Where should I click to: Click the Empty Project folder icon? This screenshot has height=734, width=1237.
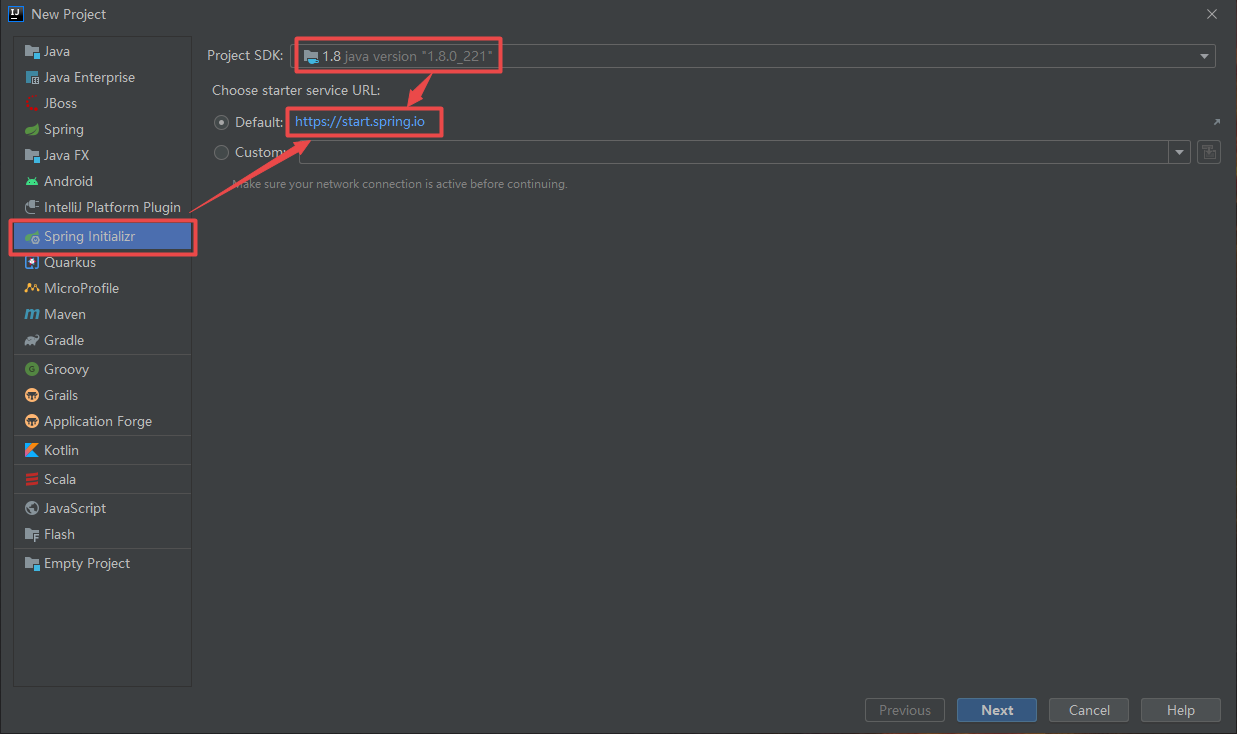32,563
